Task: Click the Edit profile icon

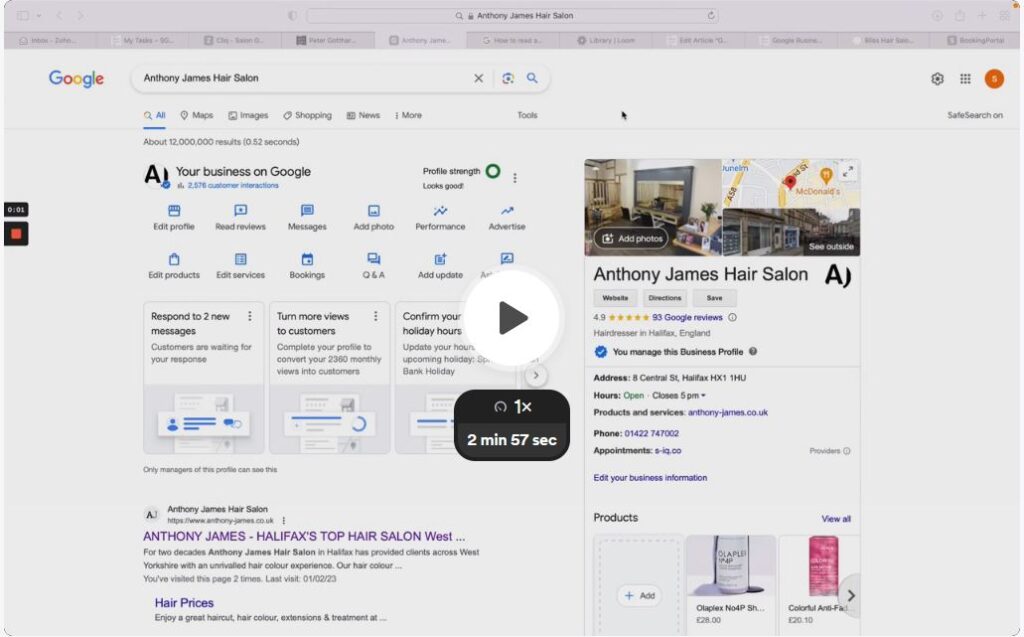Action: point(174,210)
